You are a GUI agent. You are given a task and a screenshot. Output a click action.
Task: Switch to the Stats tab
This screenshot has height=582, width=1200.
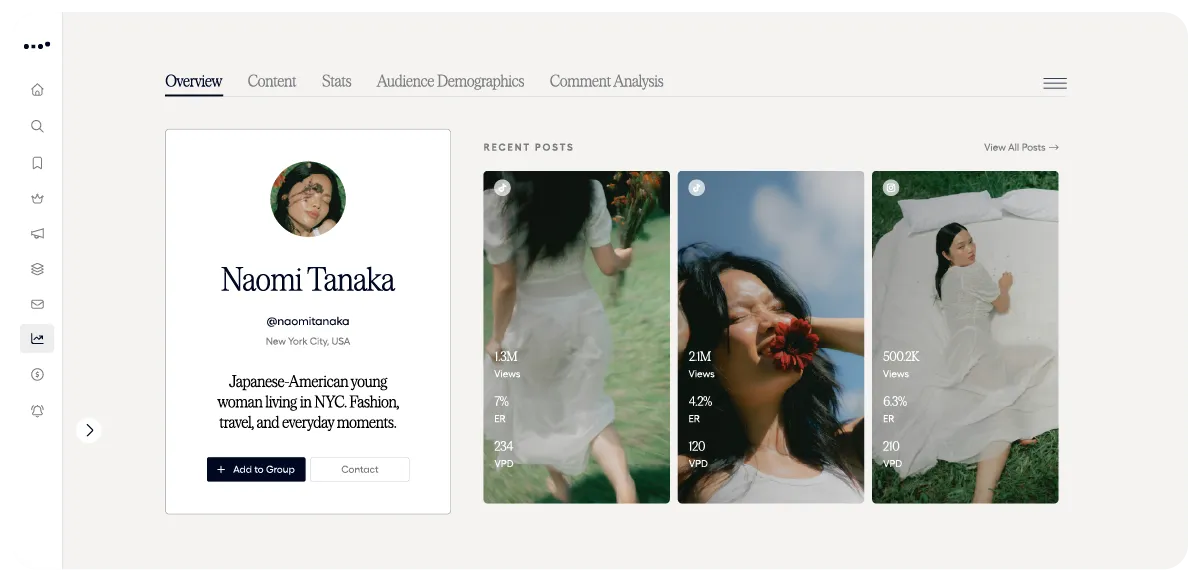click(x=336, y=82)
